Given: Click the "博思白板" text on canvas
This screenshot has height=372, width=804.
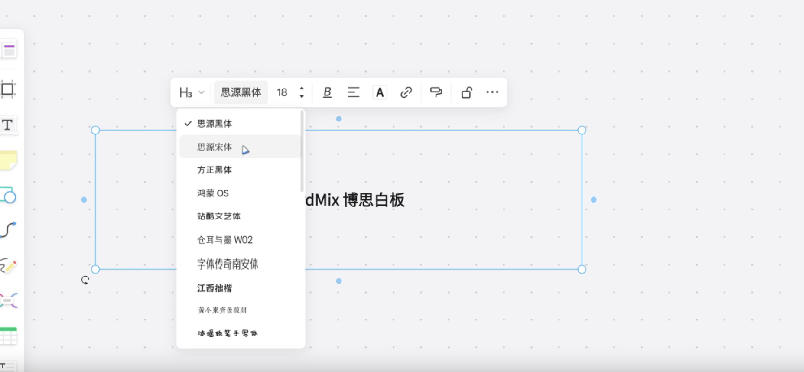Looking at the screenshot, I should [374, 200].
